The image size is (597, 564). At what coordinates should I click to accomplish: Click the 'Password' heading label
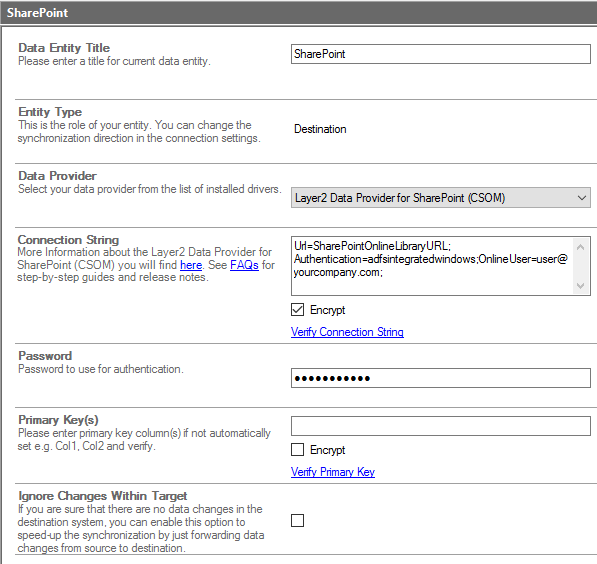coord(45,356)
